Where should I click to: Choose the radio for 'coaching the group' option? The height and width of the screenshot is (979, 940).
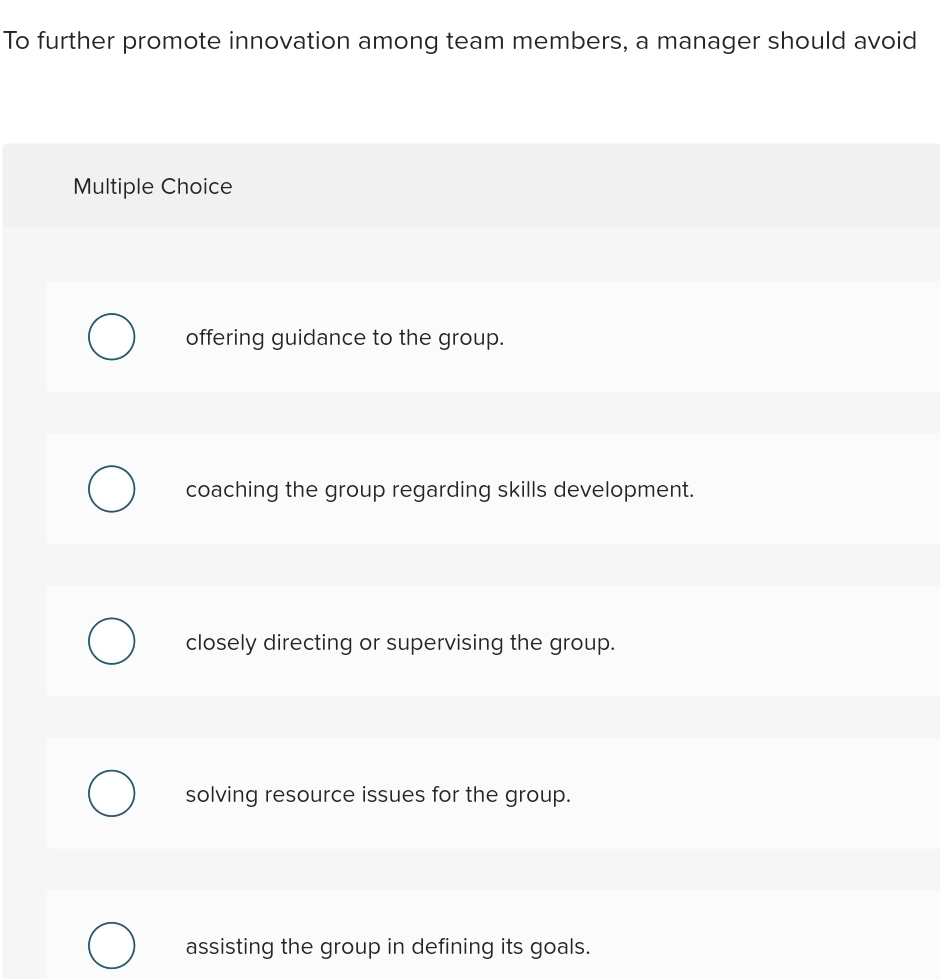pos(111,489)
